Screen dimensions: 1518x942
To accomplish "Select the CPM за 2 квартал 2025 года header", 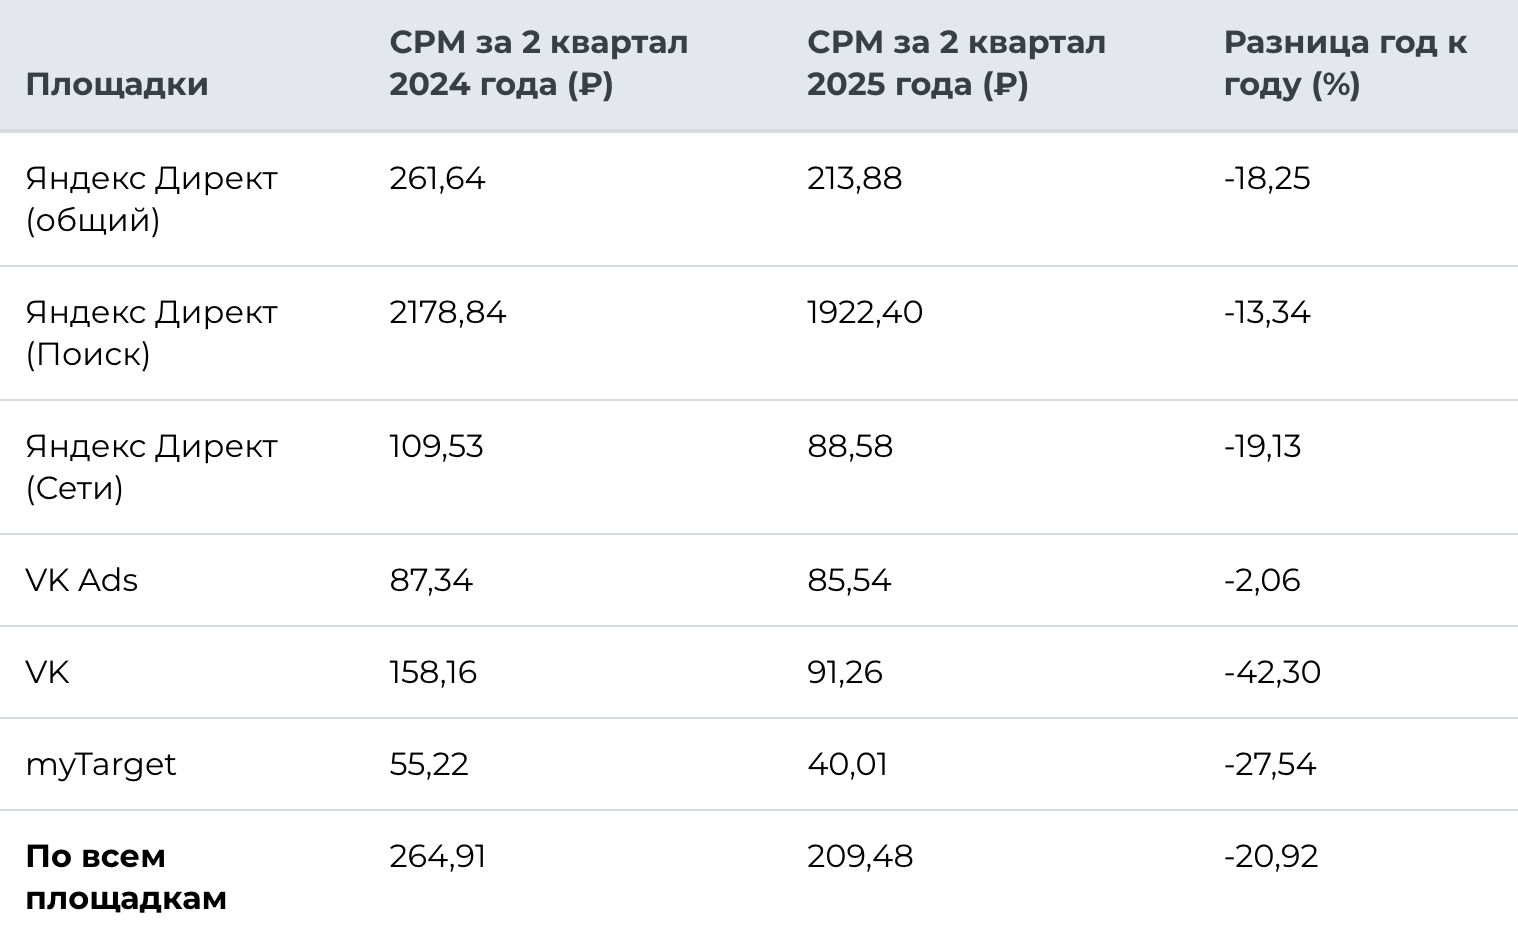I will click(956, 63).
